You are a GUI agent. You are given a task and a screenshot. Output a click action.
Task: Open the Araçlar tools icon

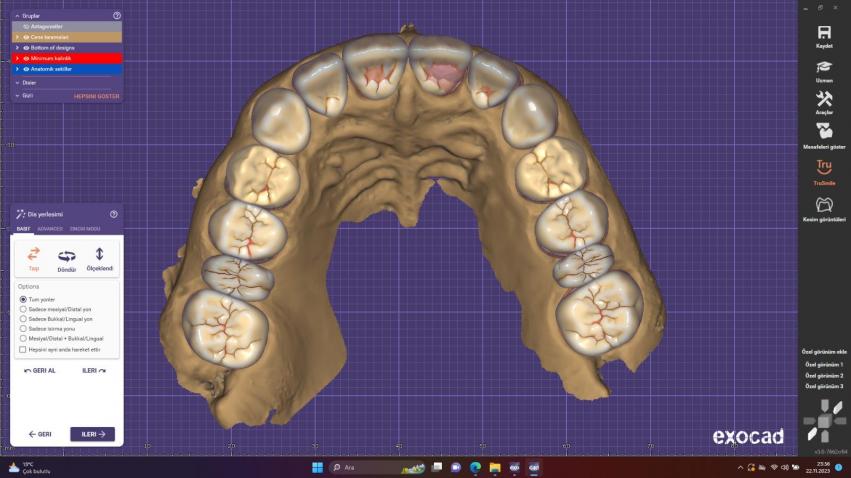824,101
